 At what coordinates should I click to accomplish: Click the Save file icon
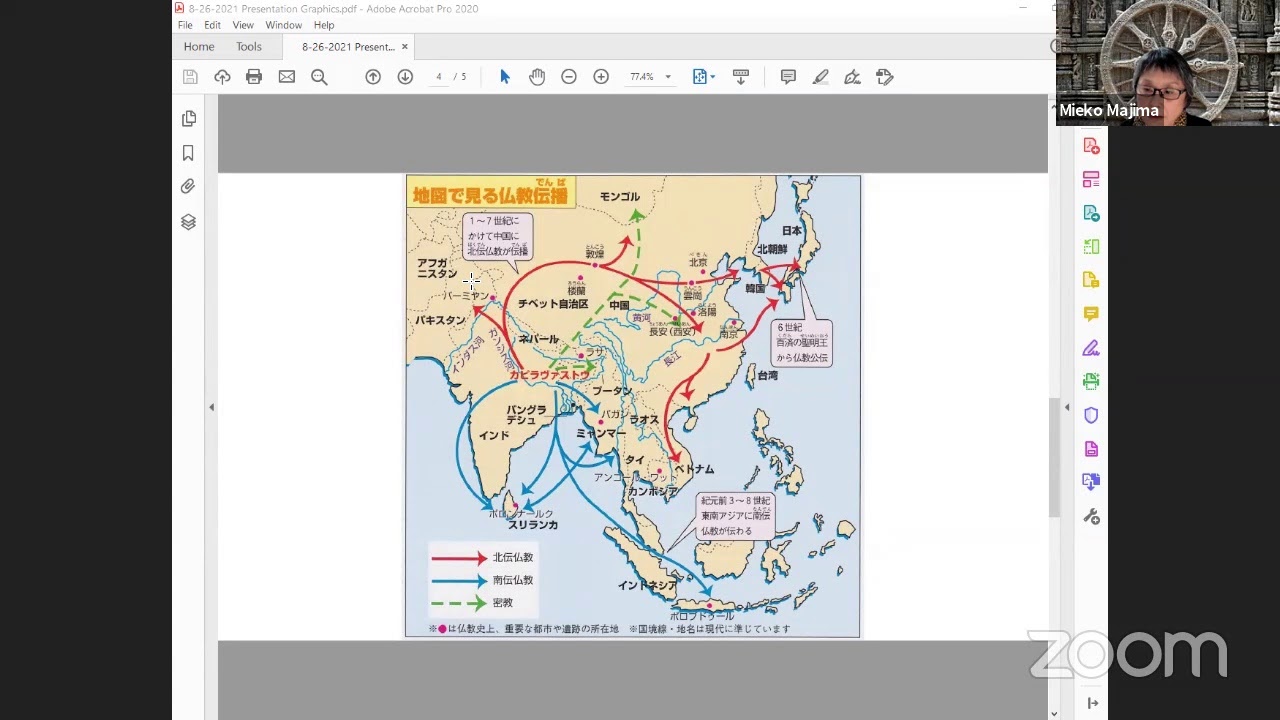click(190, 77)
